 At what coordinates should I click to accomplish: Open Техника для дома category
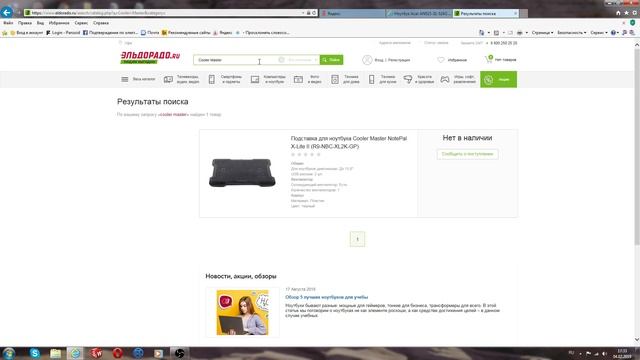point(345,79)
